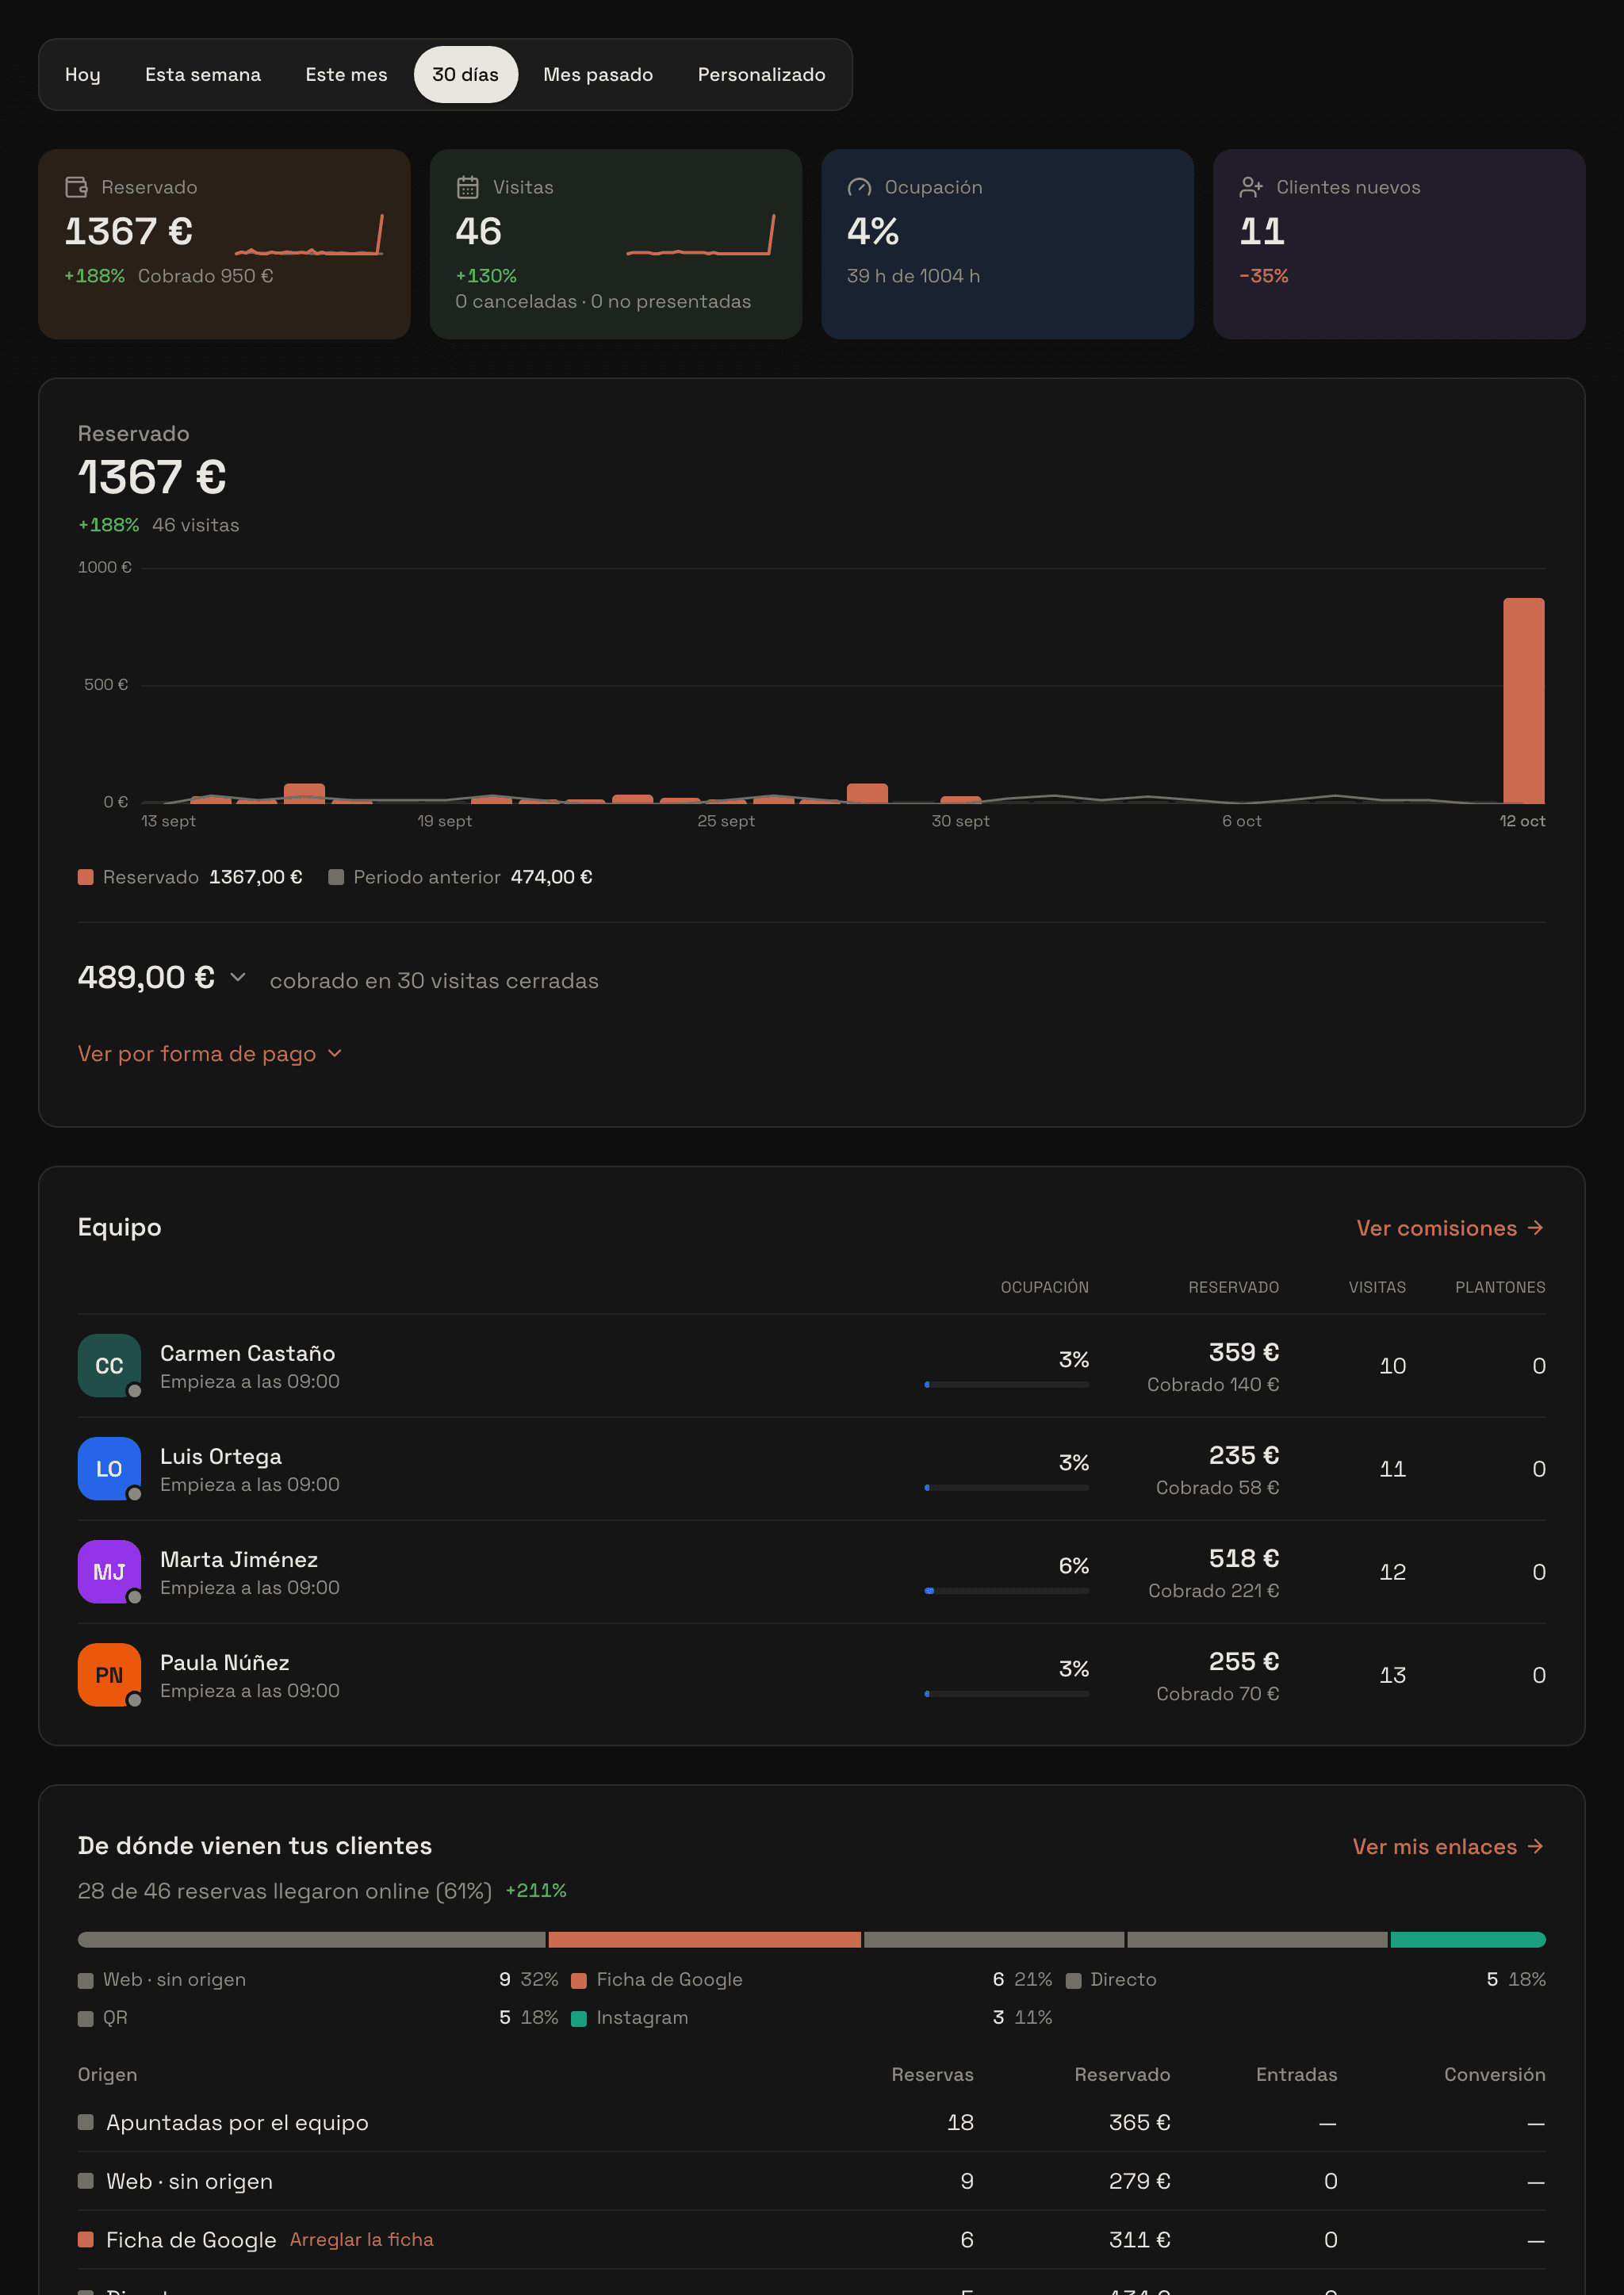
Task: Toggle the Periodo anterior legend item
Action: (x=460, y=877)
